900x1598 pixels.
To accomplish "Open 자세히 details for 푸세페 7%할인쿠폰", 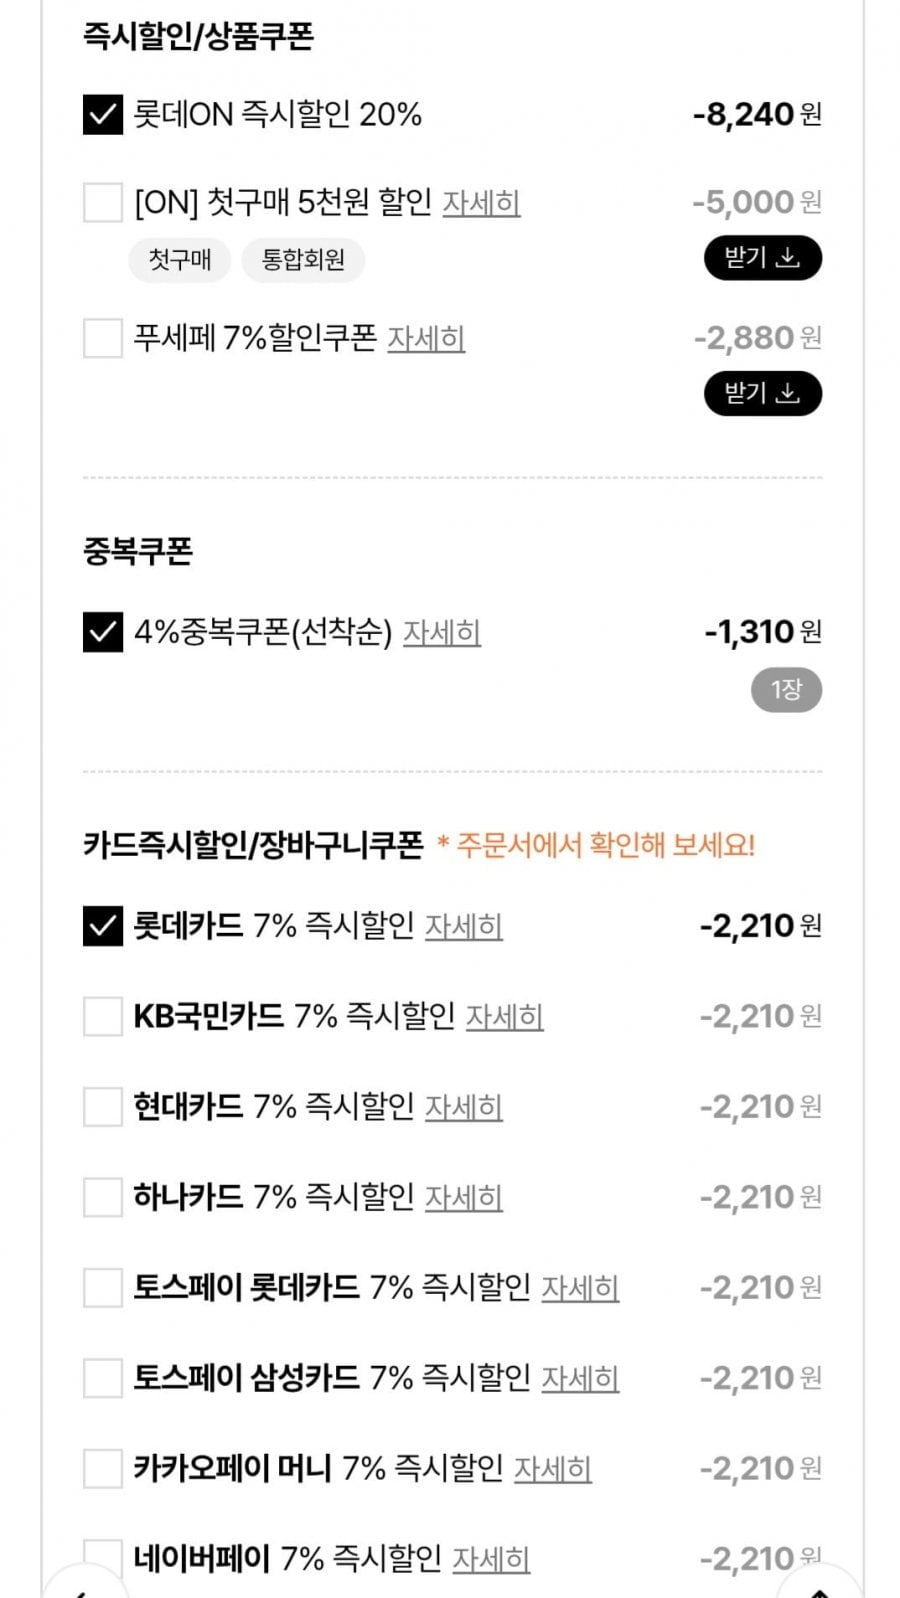I will [426, 339].
